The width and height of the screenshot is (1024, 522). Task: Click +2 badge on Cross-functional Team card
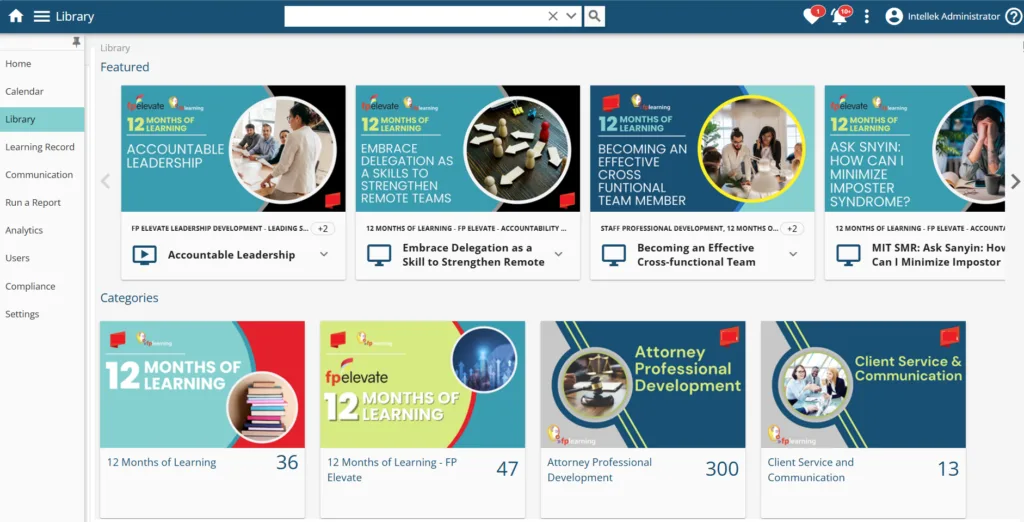792,229
